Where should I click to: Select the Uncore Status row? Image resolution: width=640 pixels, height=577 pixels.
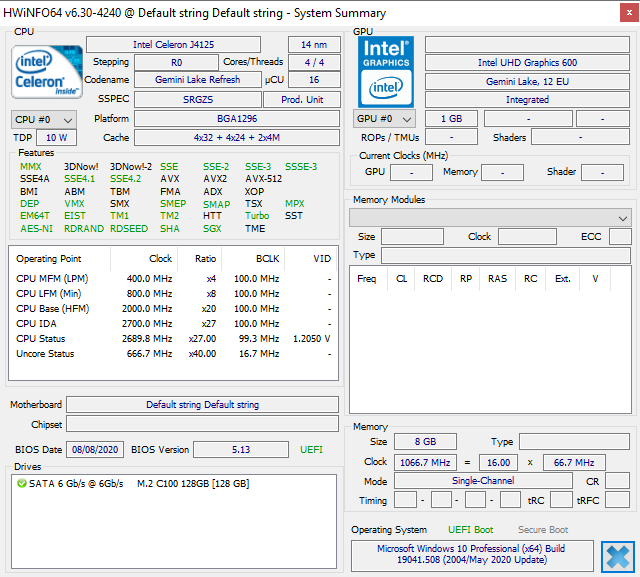173,354
